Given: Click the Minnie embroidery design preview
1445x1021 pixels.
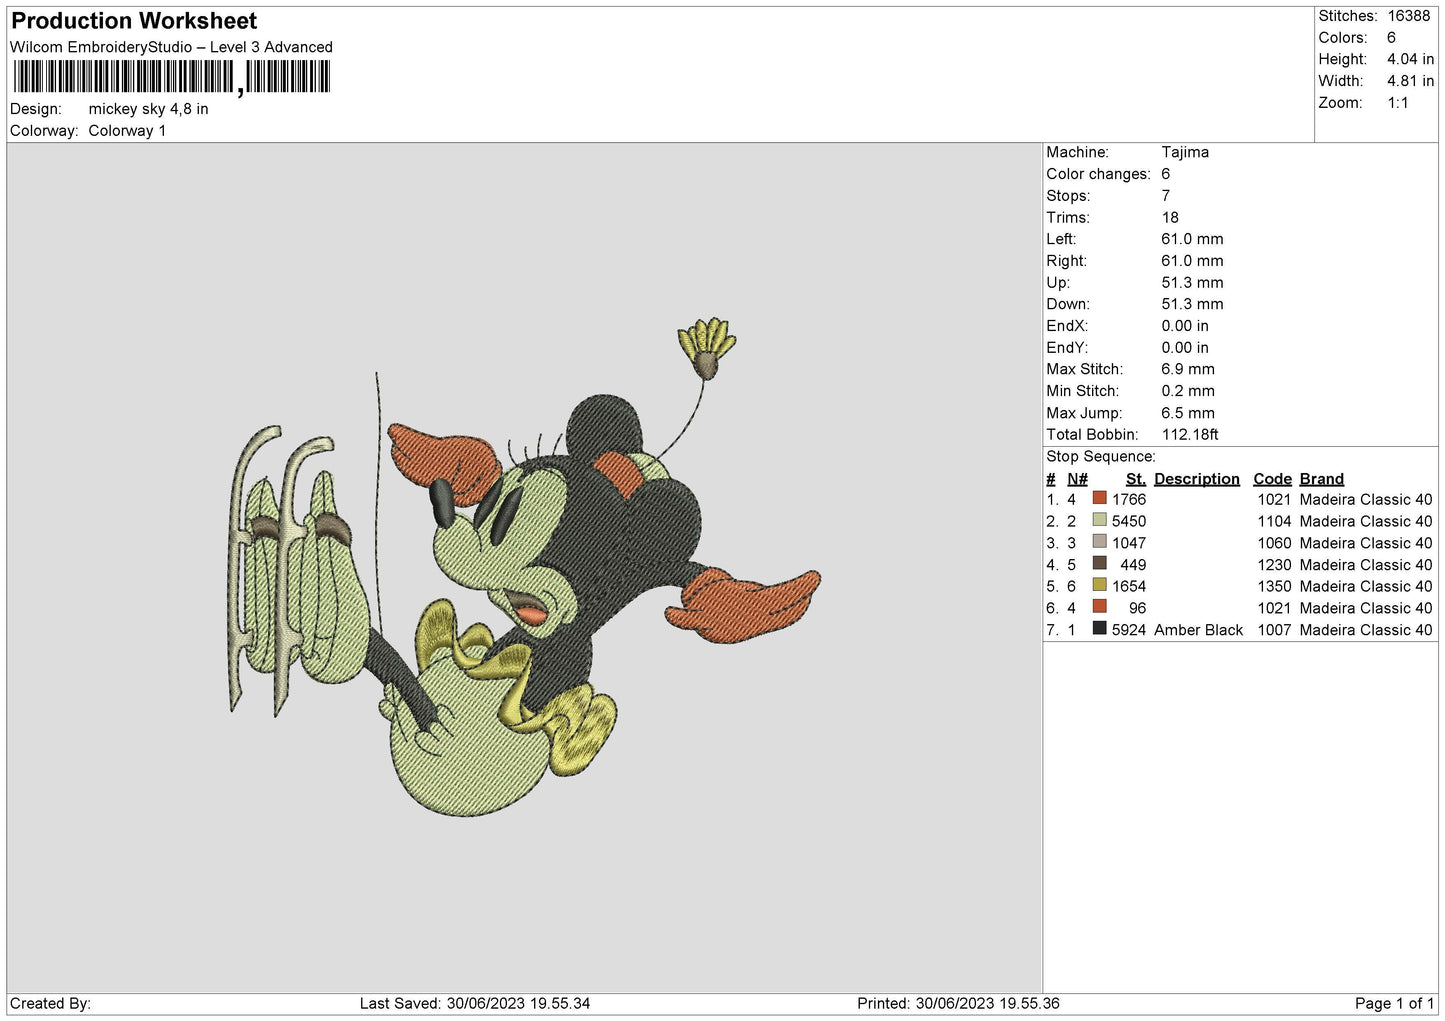Looking at the screenshot, I should point(525,567).
